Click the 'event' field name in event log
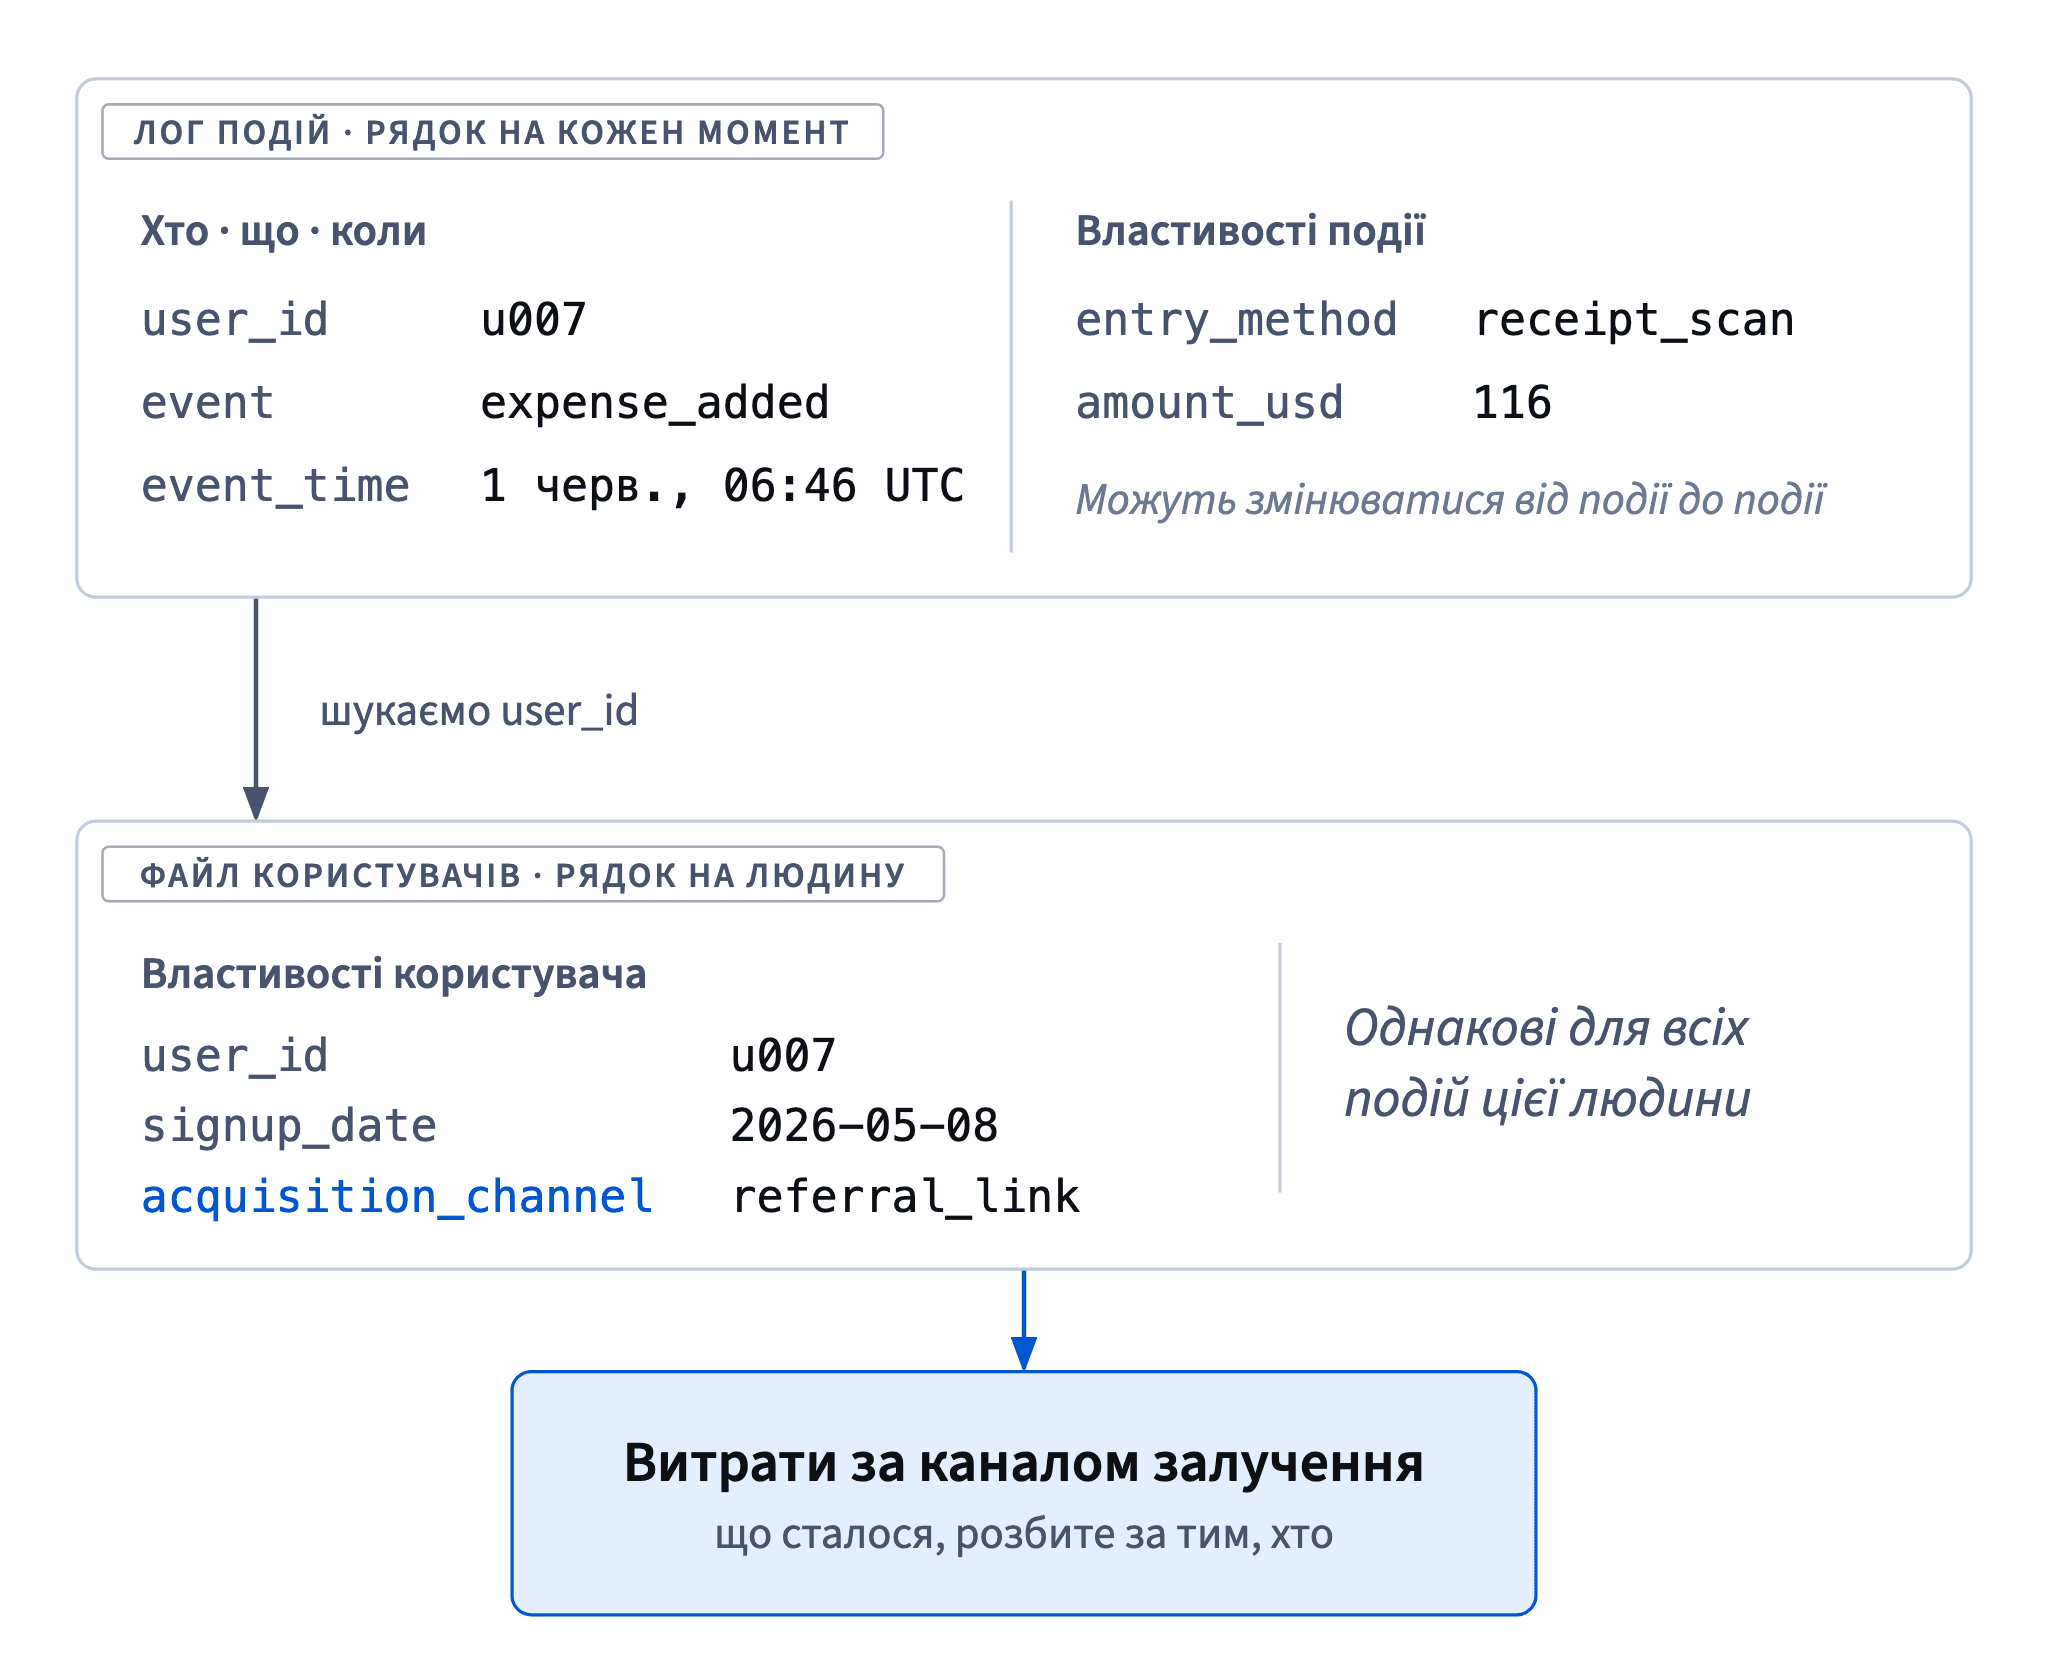 coord(208,404)
